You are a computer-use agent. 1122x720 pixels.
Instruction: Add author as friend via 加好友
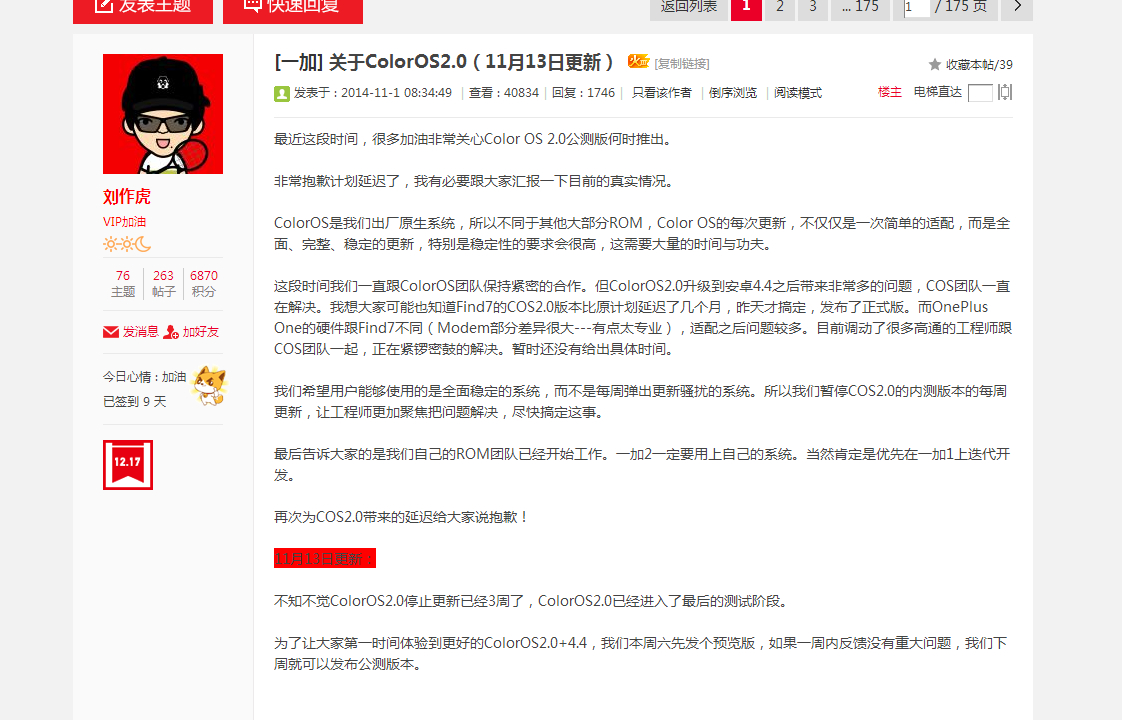click(191, 332)
